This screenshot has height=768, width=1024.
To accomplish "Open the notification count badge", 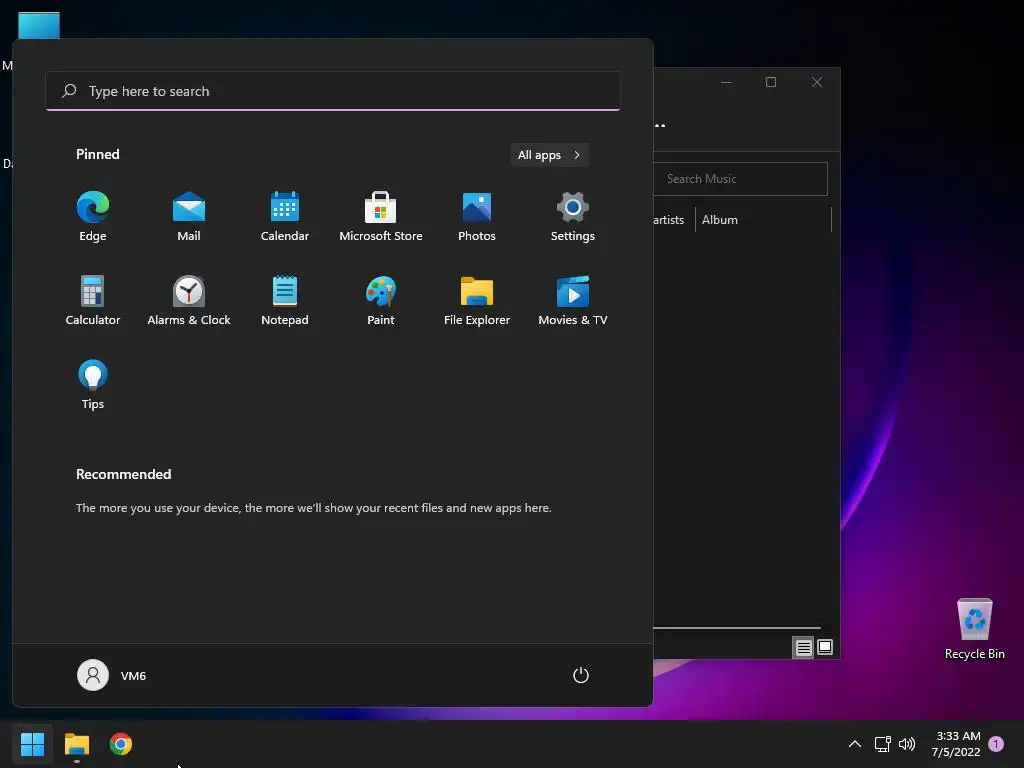I will (x=996, y=743).
